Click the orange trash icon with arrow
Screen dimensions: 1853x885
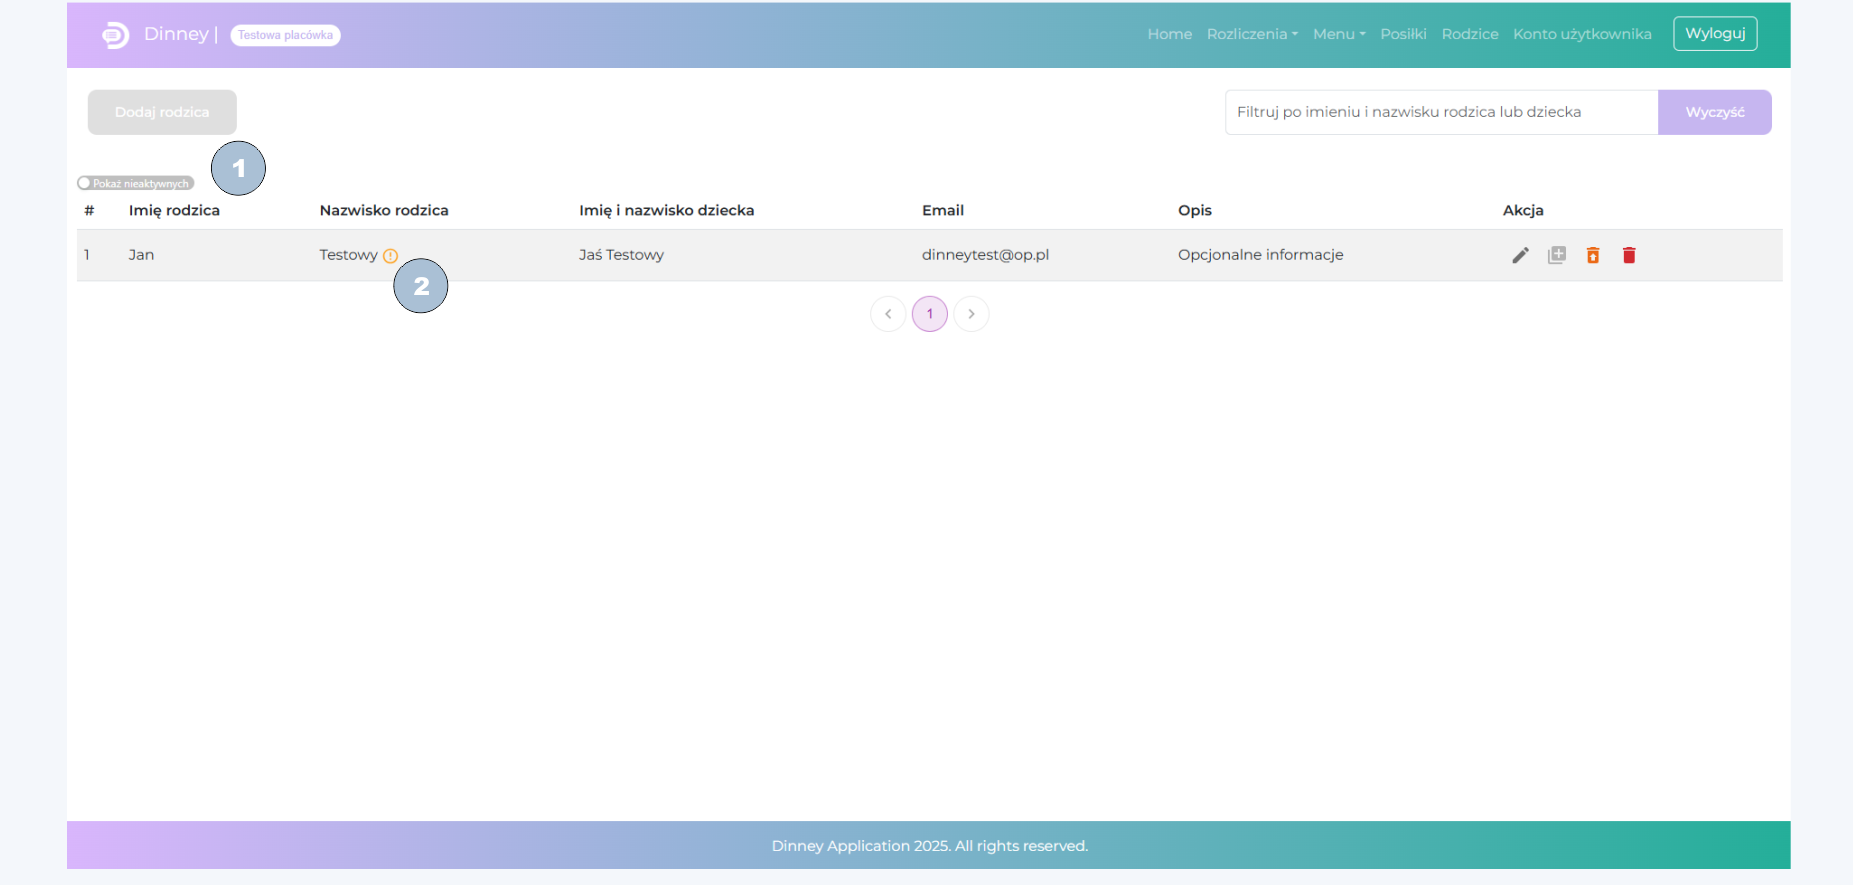click(x=1593, y=255)
